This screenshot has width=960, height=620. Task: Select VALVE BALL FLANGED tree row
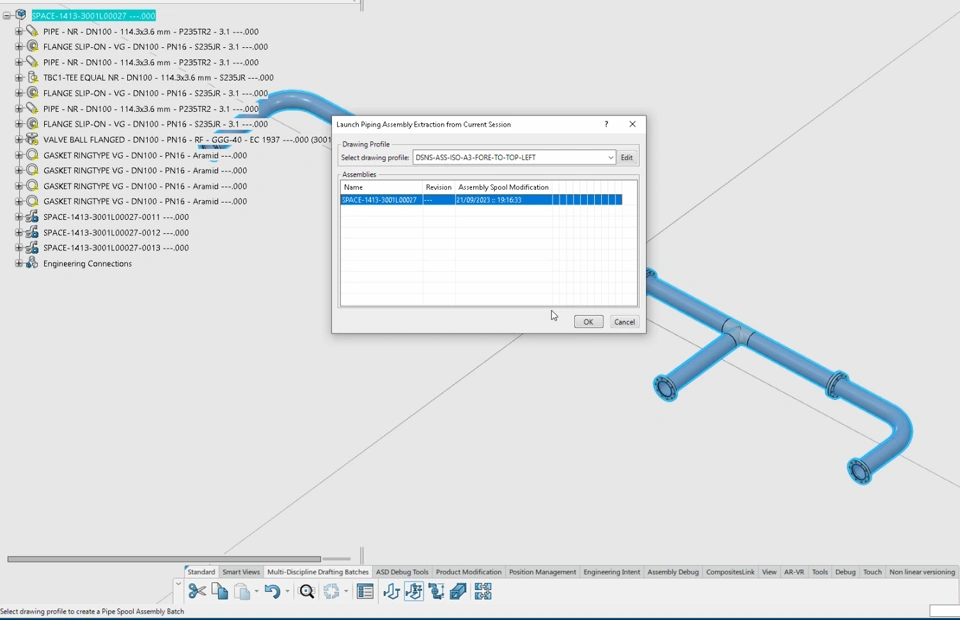tap(186, 140)
